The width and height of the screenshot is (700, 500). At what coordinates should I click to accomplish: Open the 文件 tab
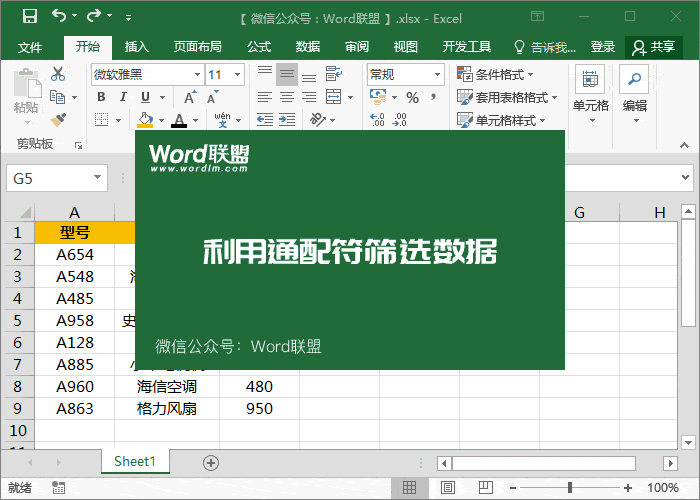pos(30,47)
